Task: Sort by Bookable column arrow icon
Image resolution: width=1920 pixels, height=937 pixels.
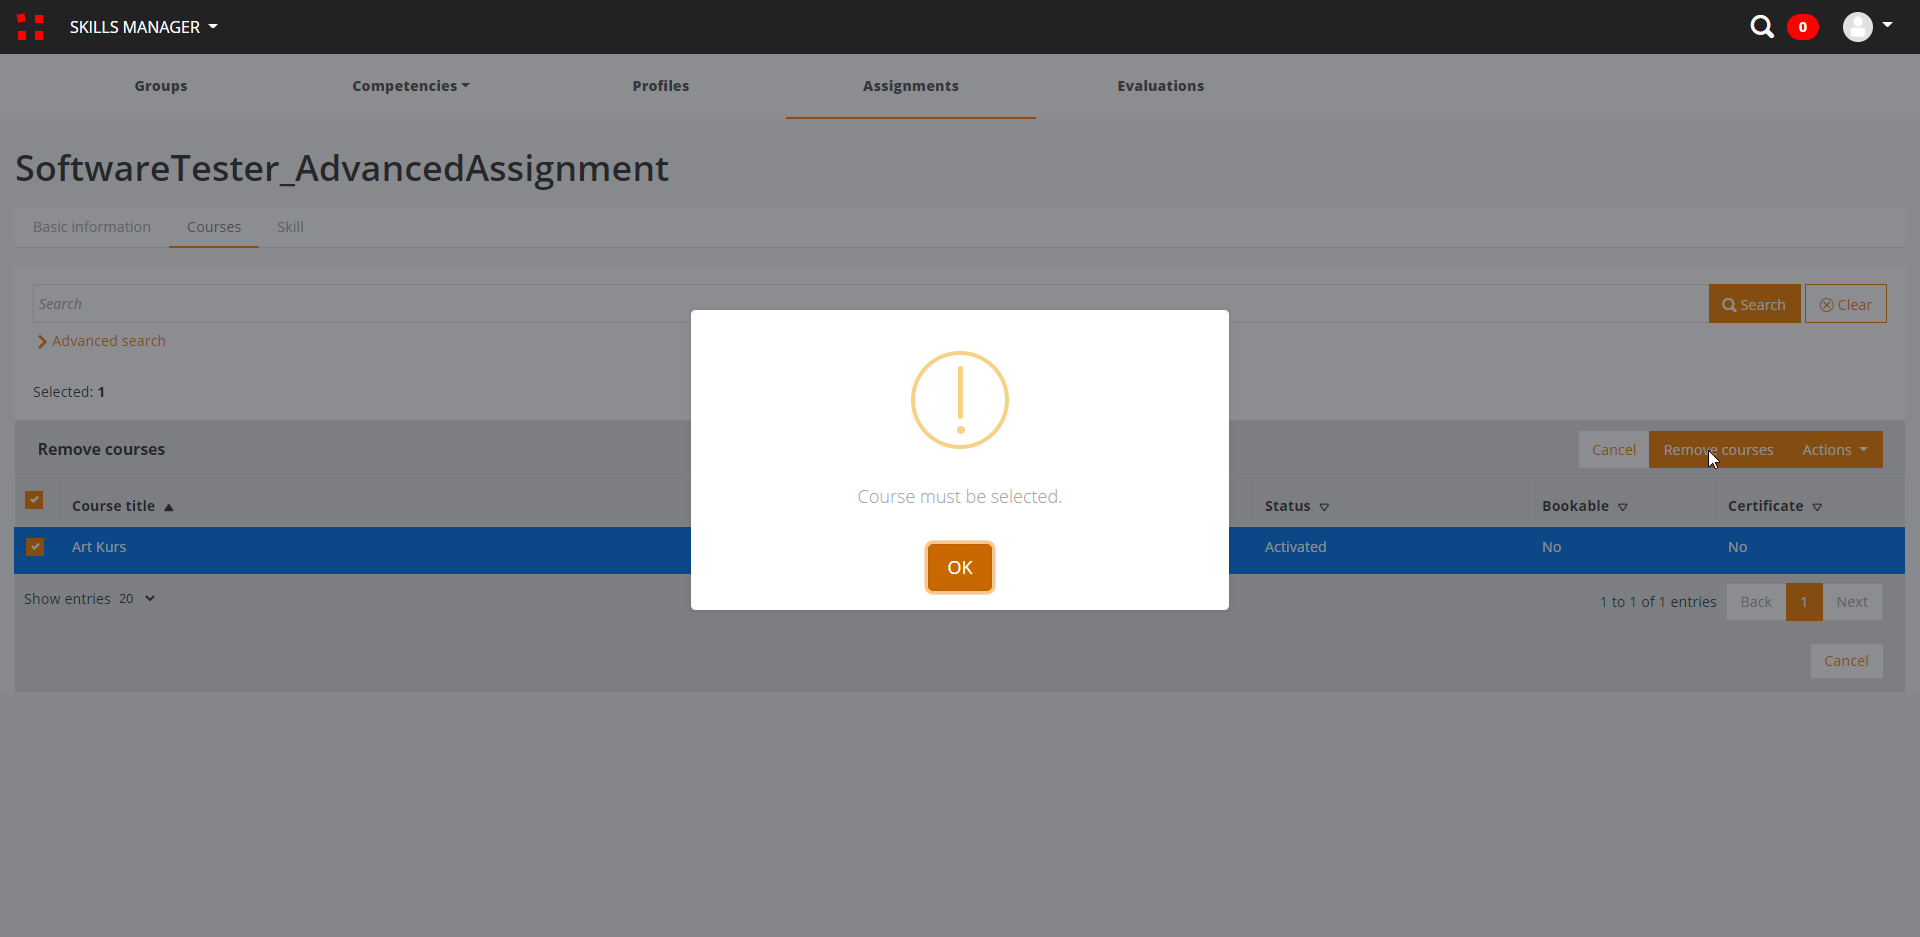Action: [x=1623, y=507]
